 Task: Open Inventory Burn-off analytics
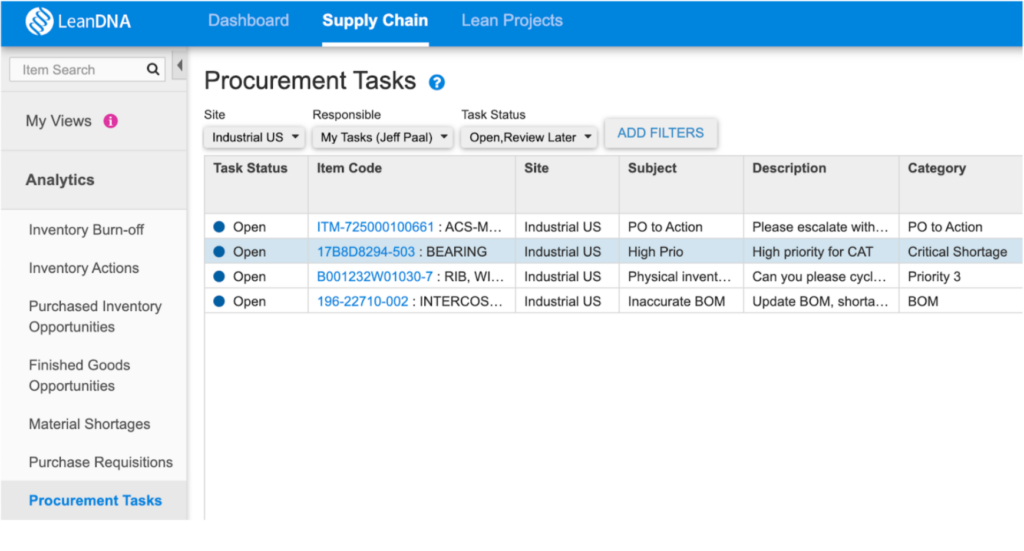[x=86, y=230]
